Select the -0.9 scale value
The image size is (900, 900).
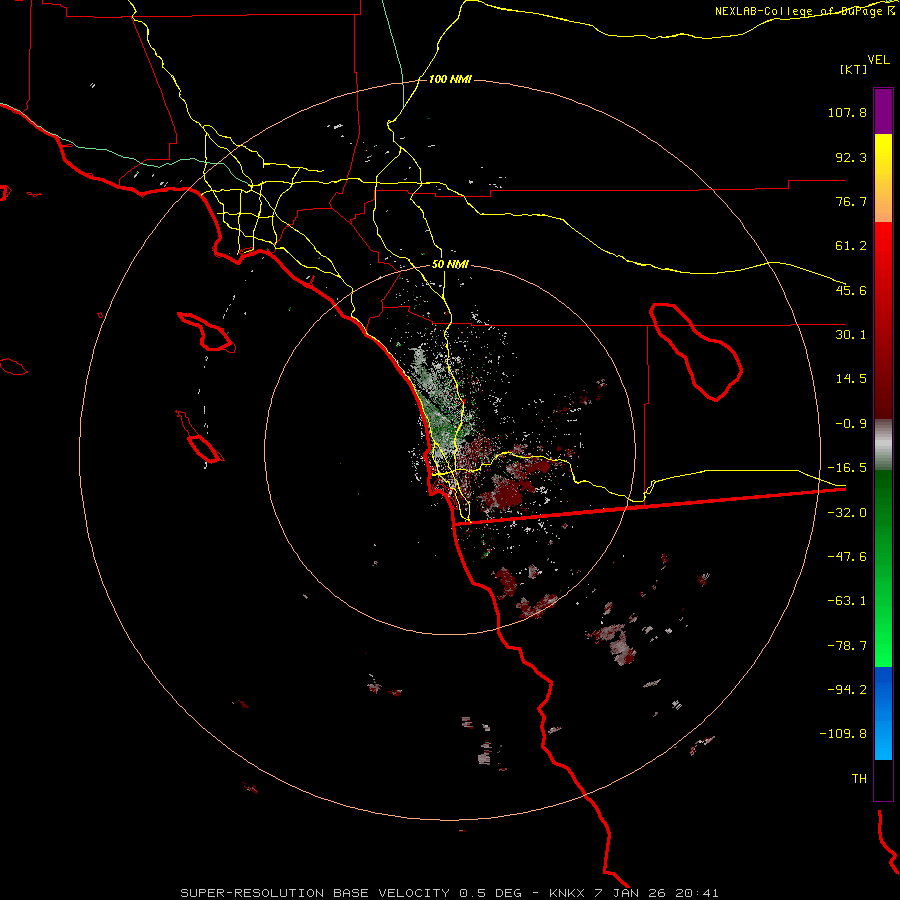click(851, 424)
